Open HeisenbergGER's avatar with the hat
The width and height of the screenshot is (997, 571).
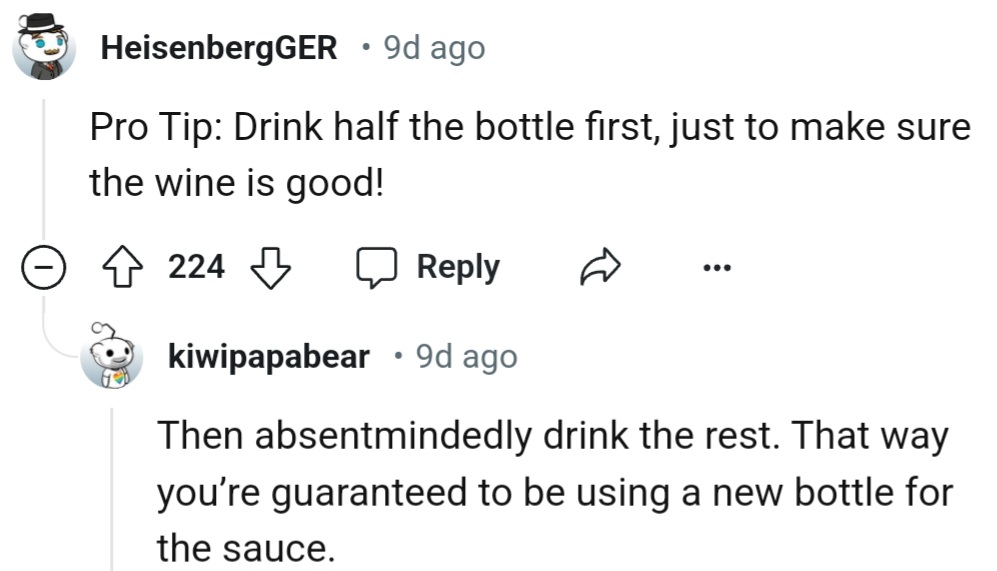(44, 48)
